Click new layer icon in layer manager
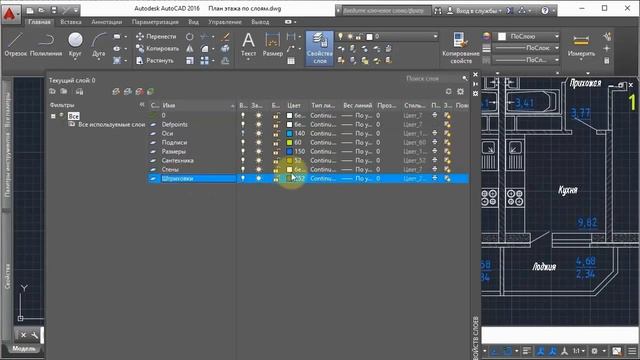640x360 pixels. pyautogui.click(x=116, y=91)
